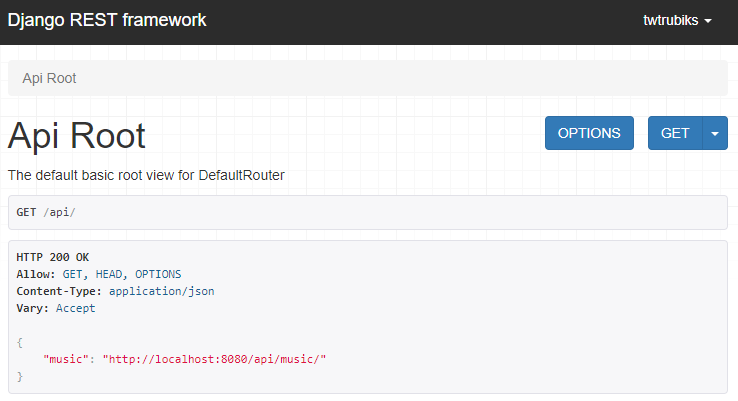Click the "music" JSON key
738x401 pixels.
point(65,359)
